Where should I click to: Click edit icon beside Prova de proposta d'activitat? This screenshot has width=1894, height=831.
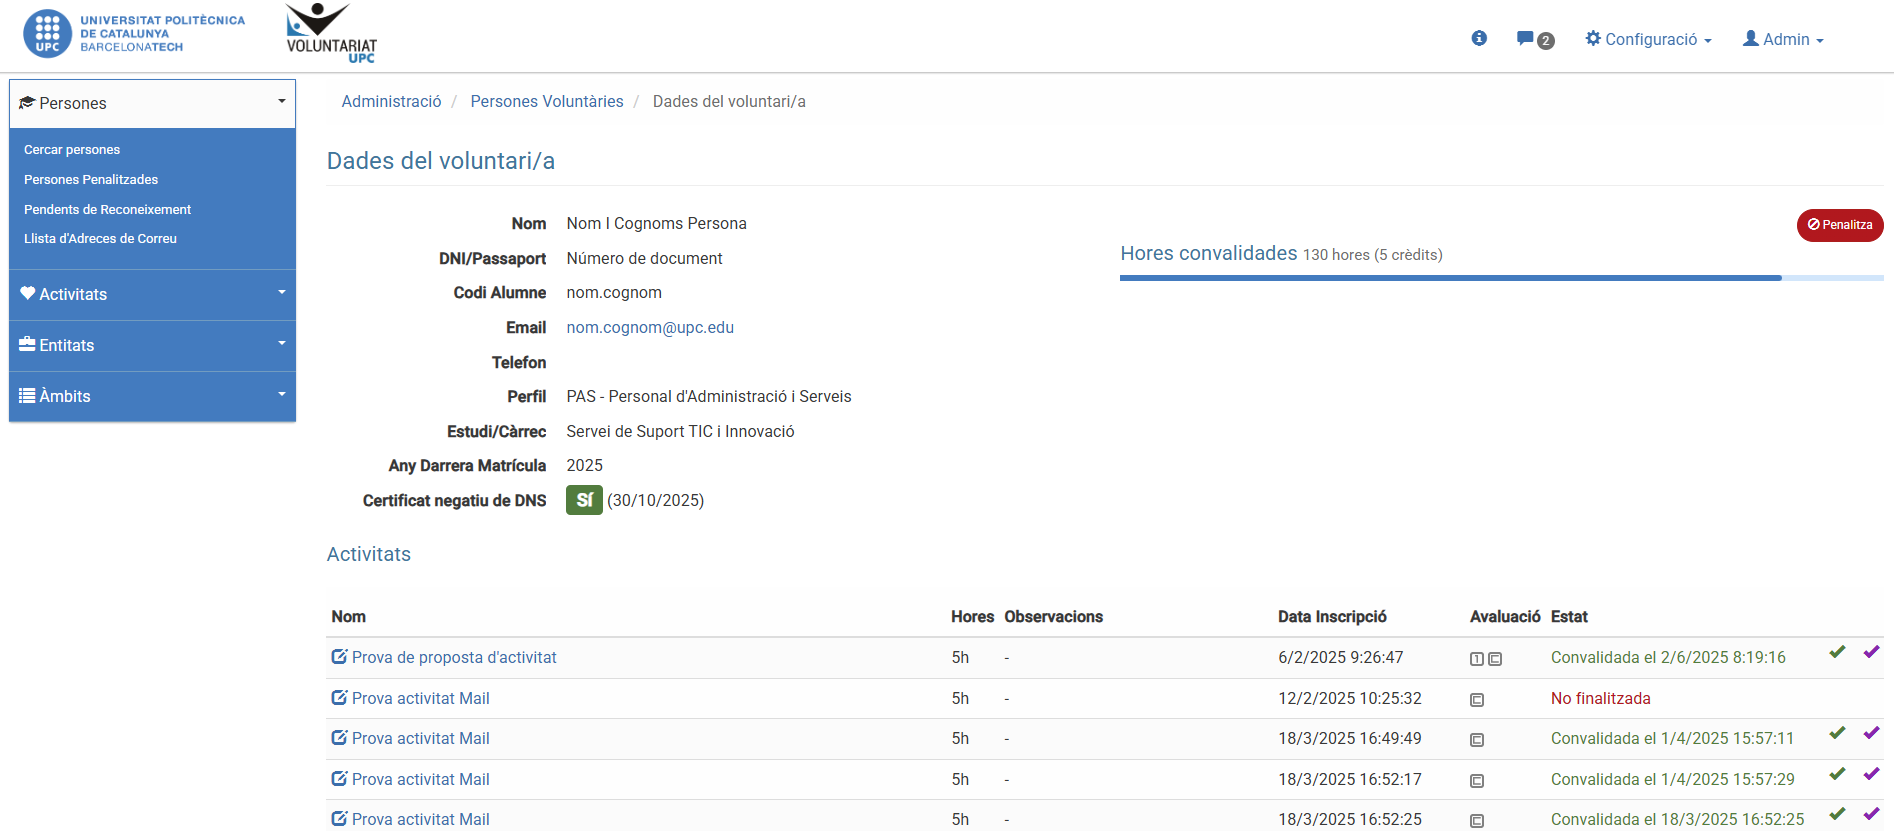[339, 657]
